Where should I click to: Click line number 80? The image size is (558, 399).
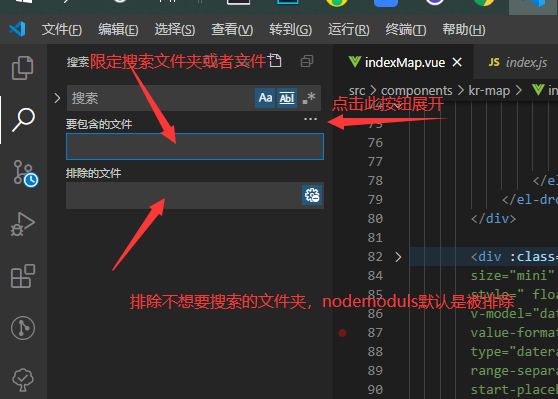pos(375,219)
